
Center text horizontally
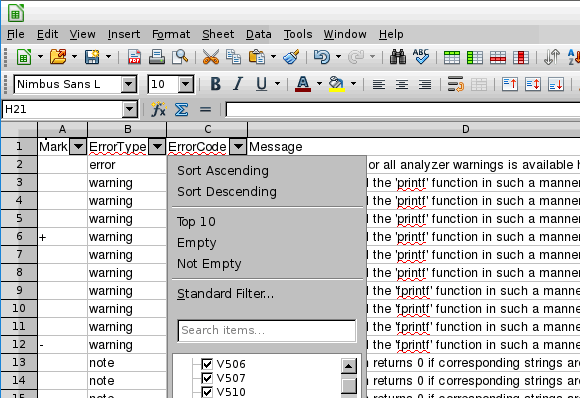click(x=402, y=85)
